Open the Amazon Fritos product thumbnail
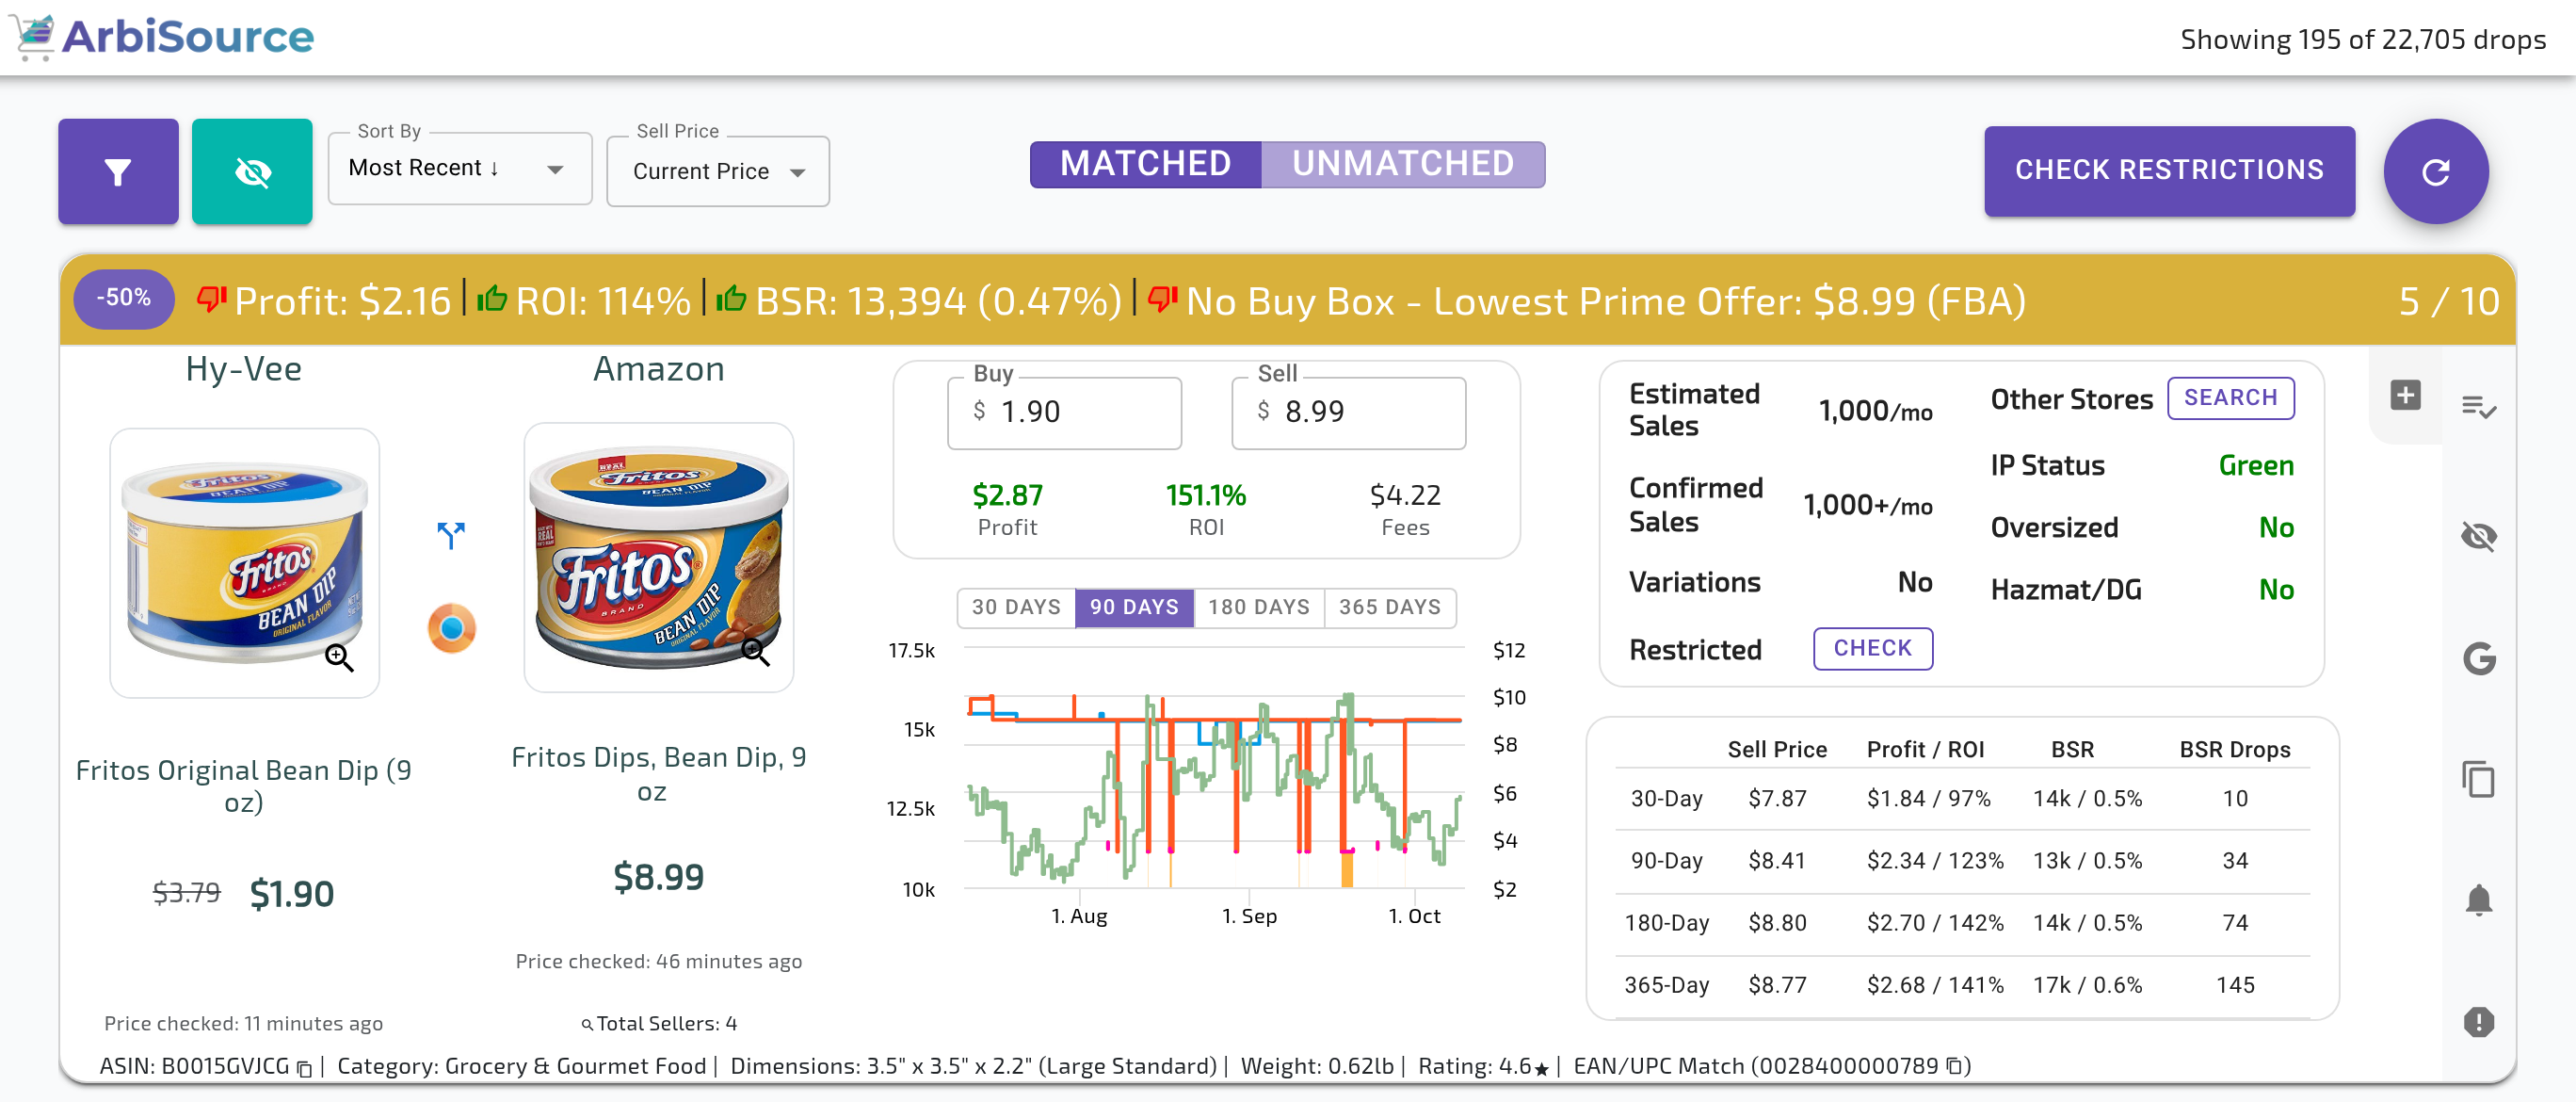The width and height of the screenshot is (2576, 1102). 659,557
